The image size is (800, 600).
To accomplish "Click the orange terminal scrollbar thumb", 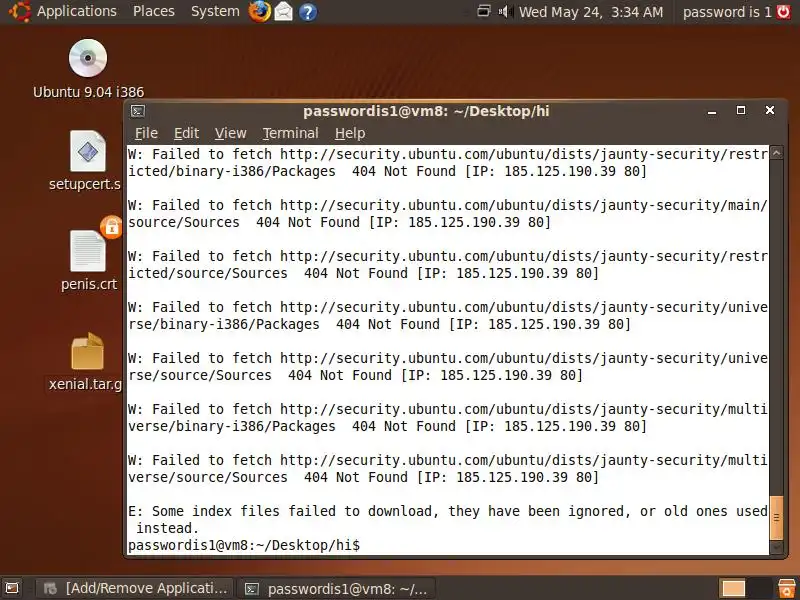I will pos(776,517).
